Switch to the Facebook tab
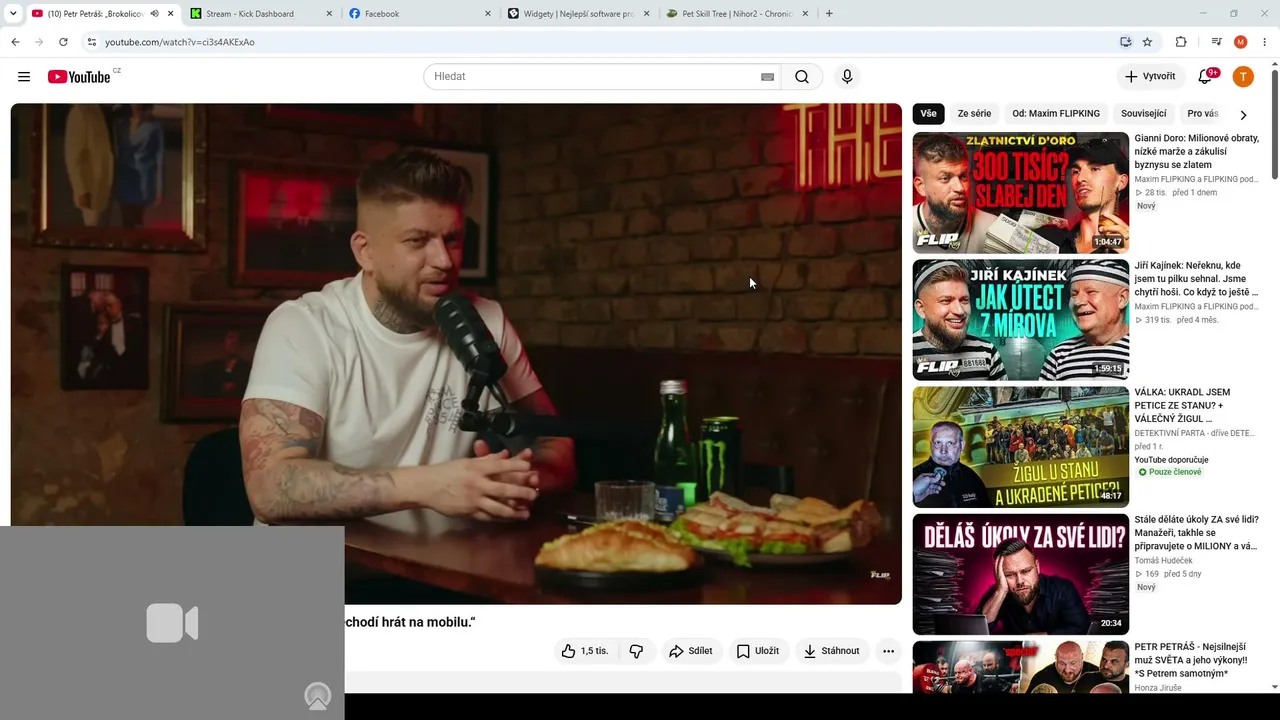 pyautogui.click(x=420, y=14)
